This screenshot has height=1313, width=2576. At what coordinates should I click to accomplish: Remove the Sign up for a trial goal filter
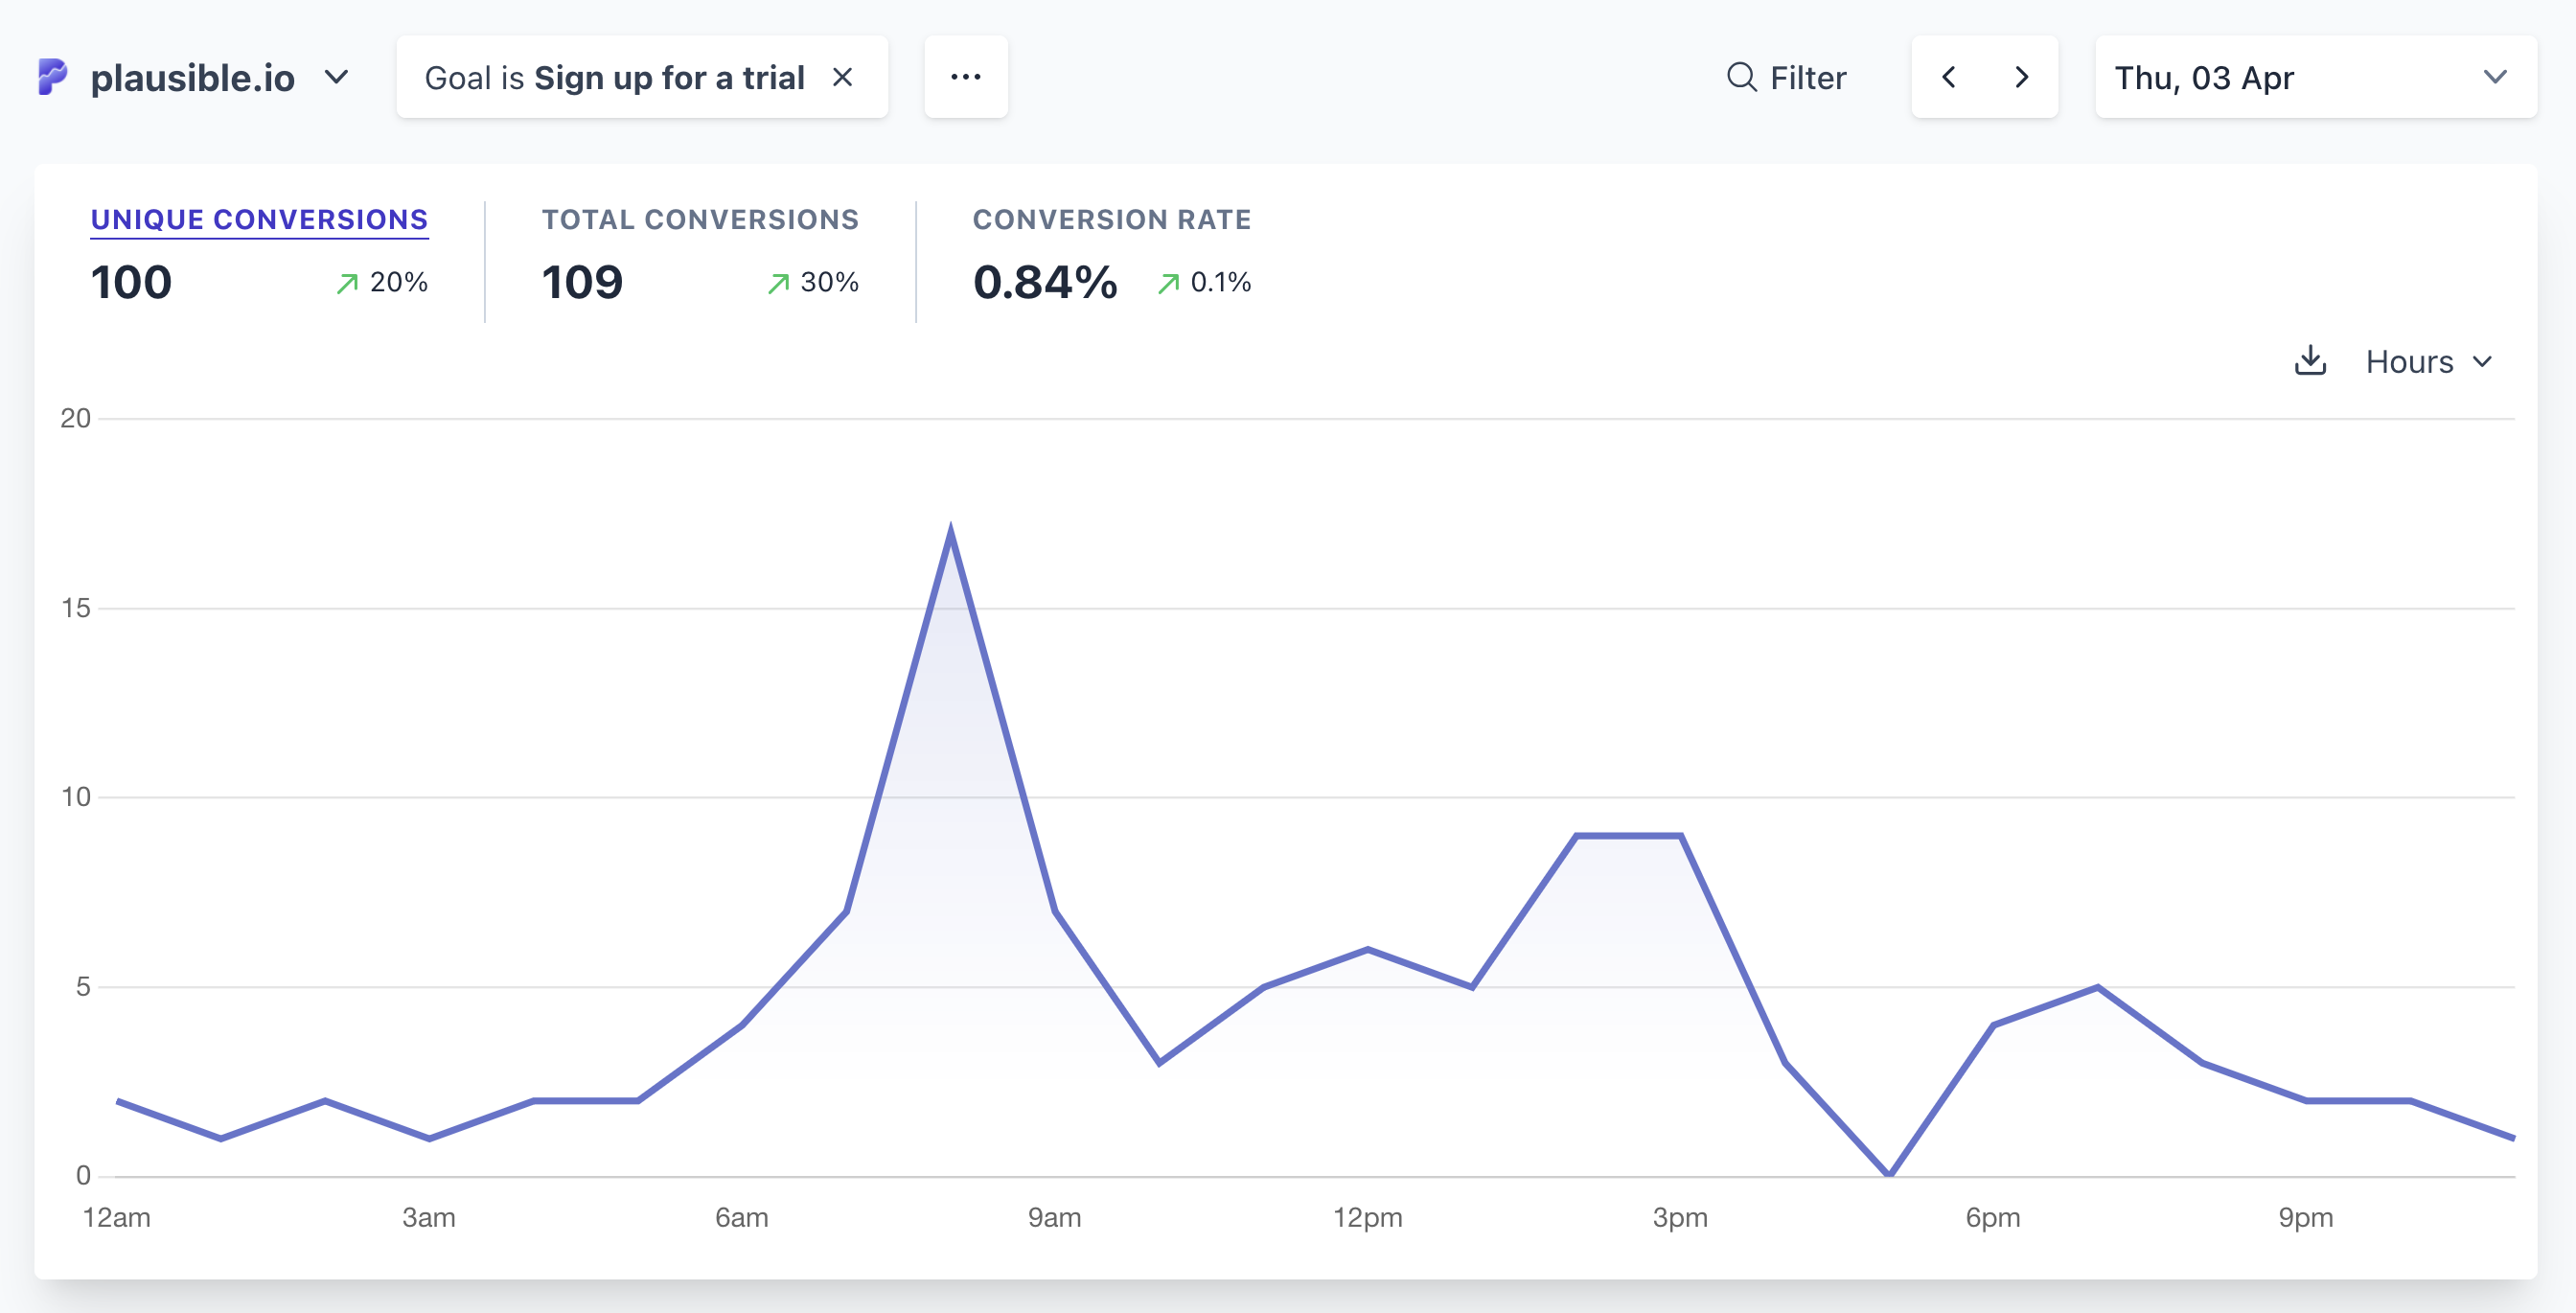pyautogui.click(x=843, y=77)
